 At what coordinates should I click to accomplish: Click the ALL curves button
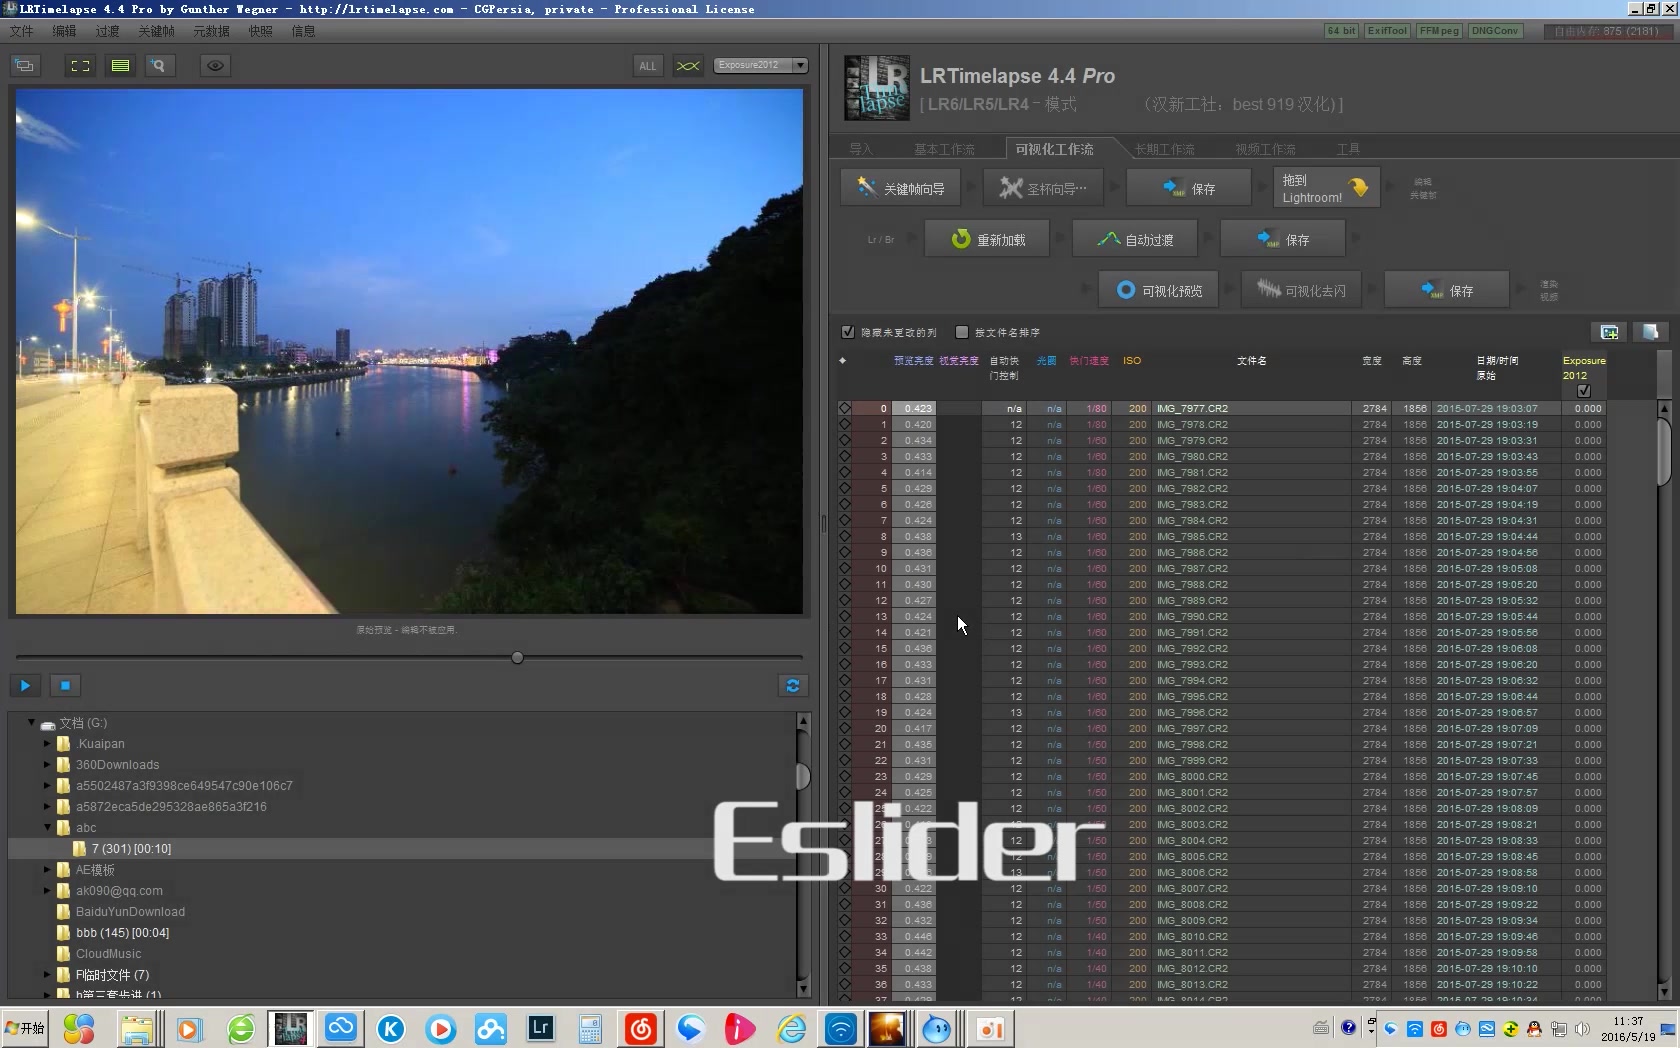coord(648,66)
